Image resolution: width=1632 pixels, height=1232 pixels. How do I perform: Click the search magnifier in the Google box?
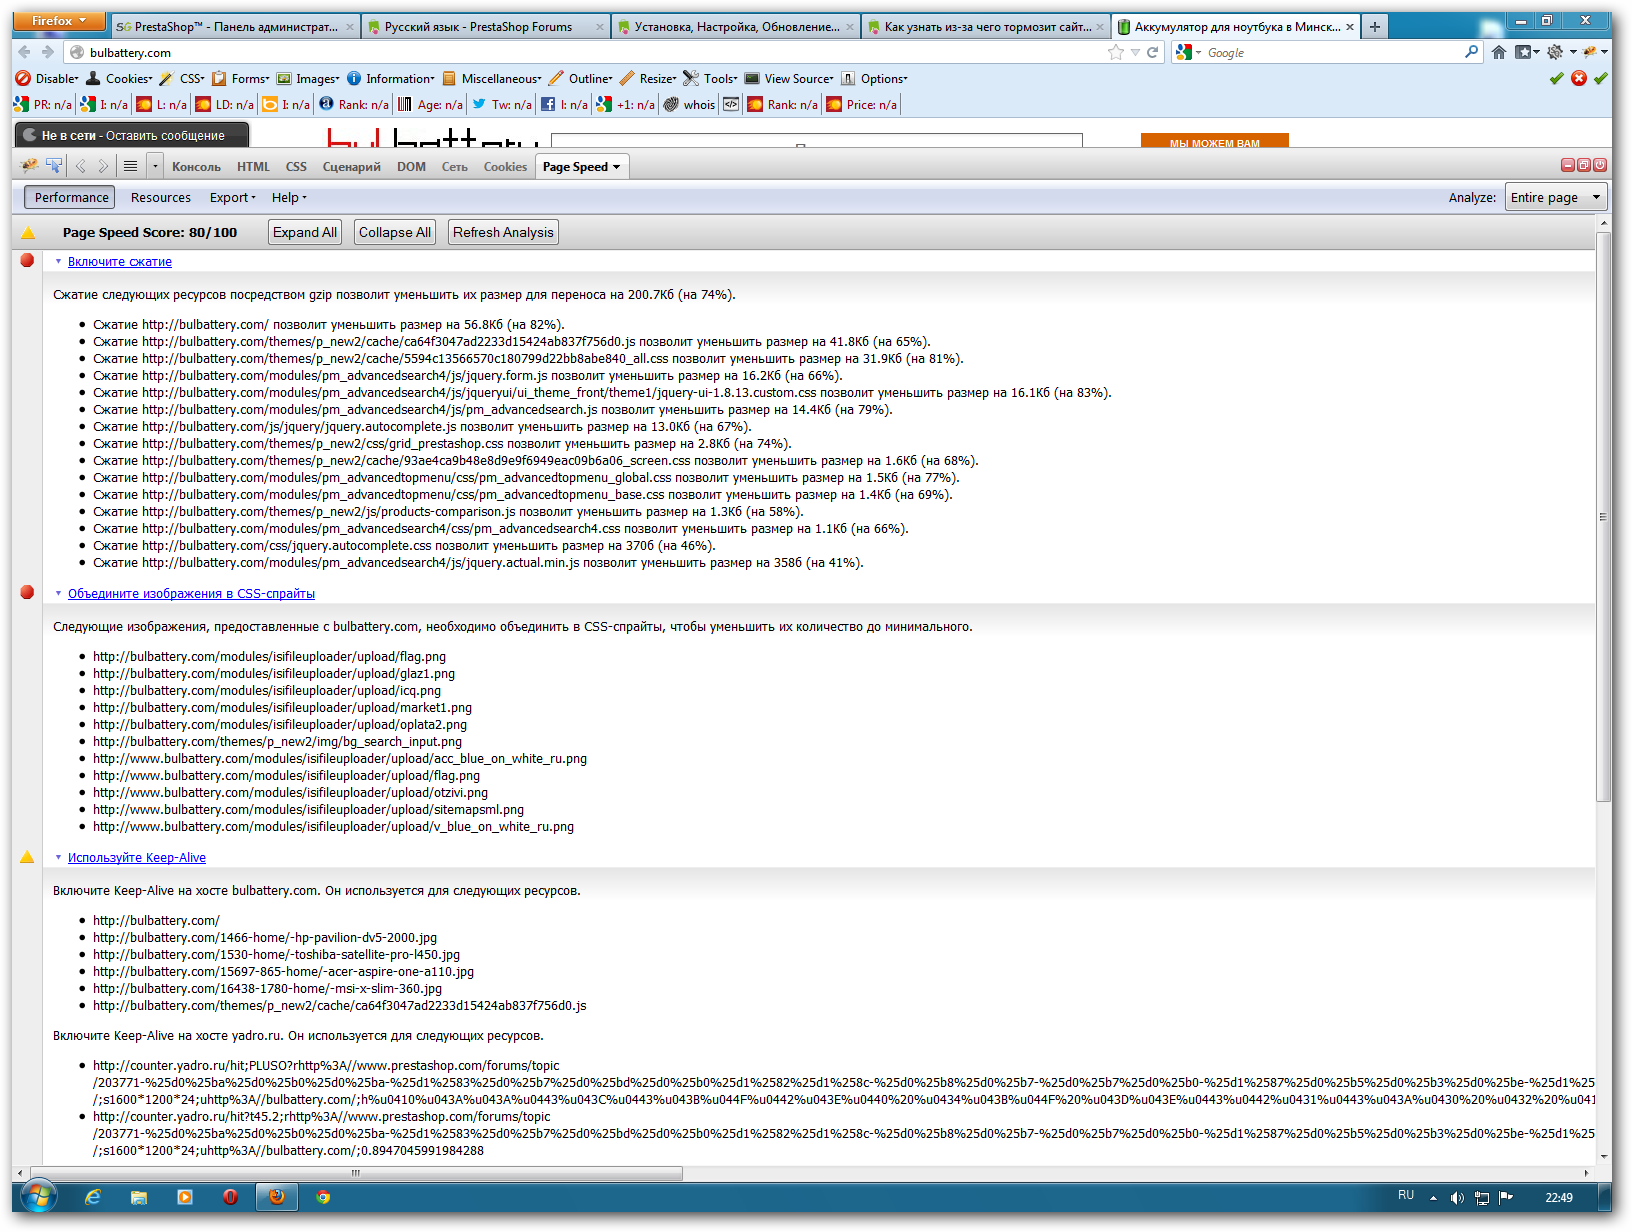click(1471, 52)
